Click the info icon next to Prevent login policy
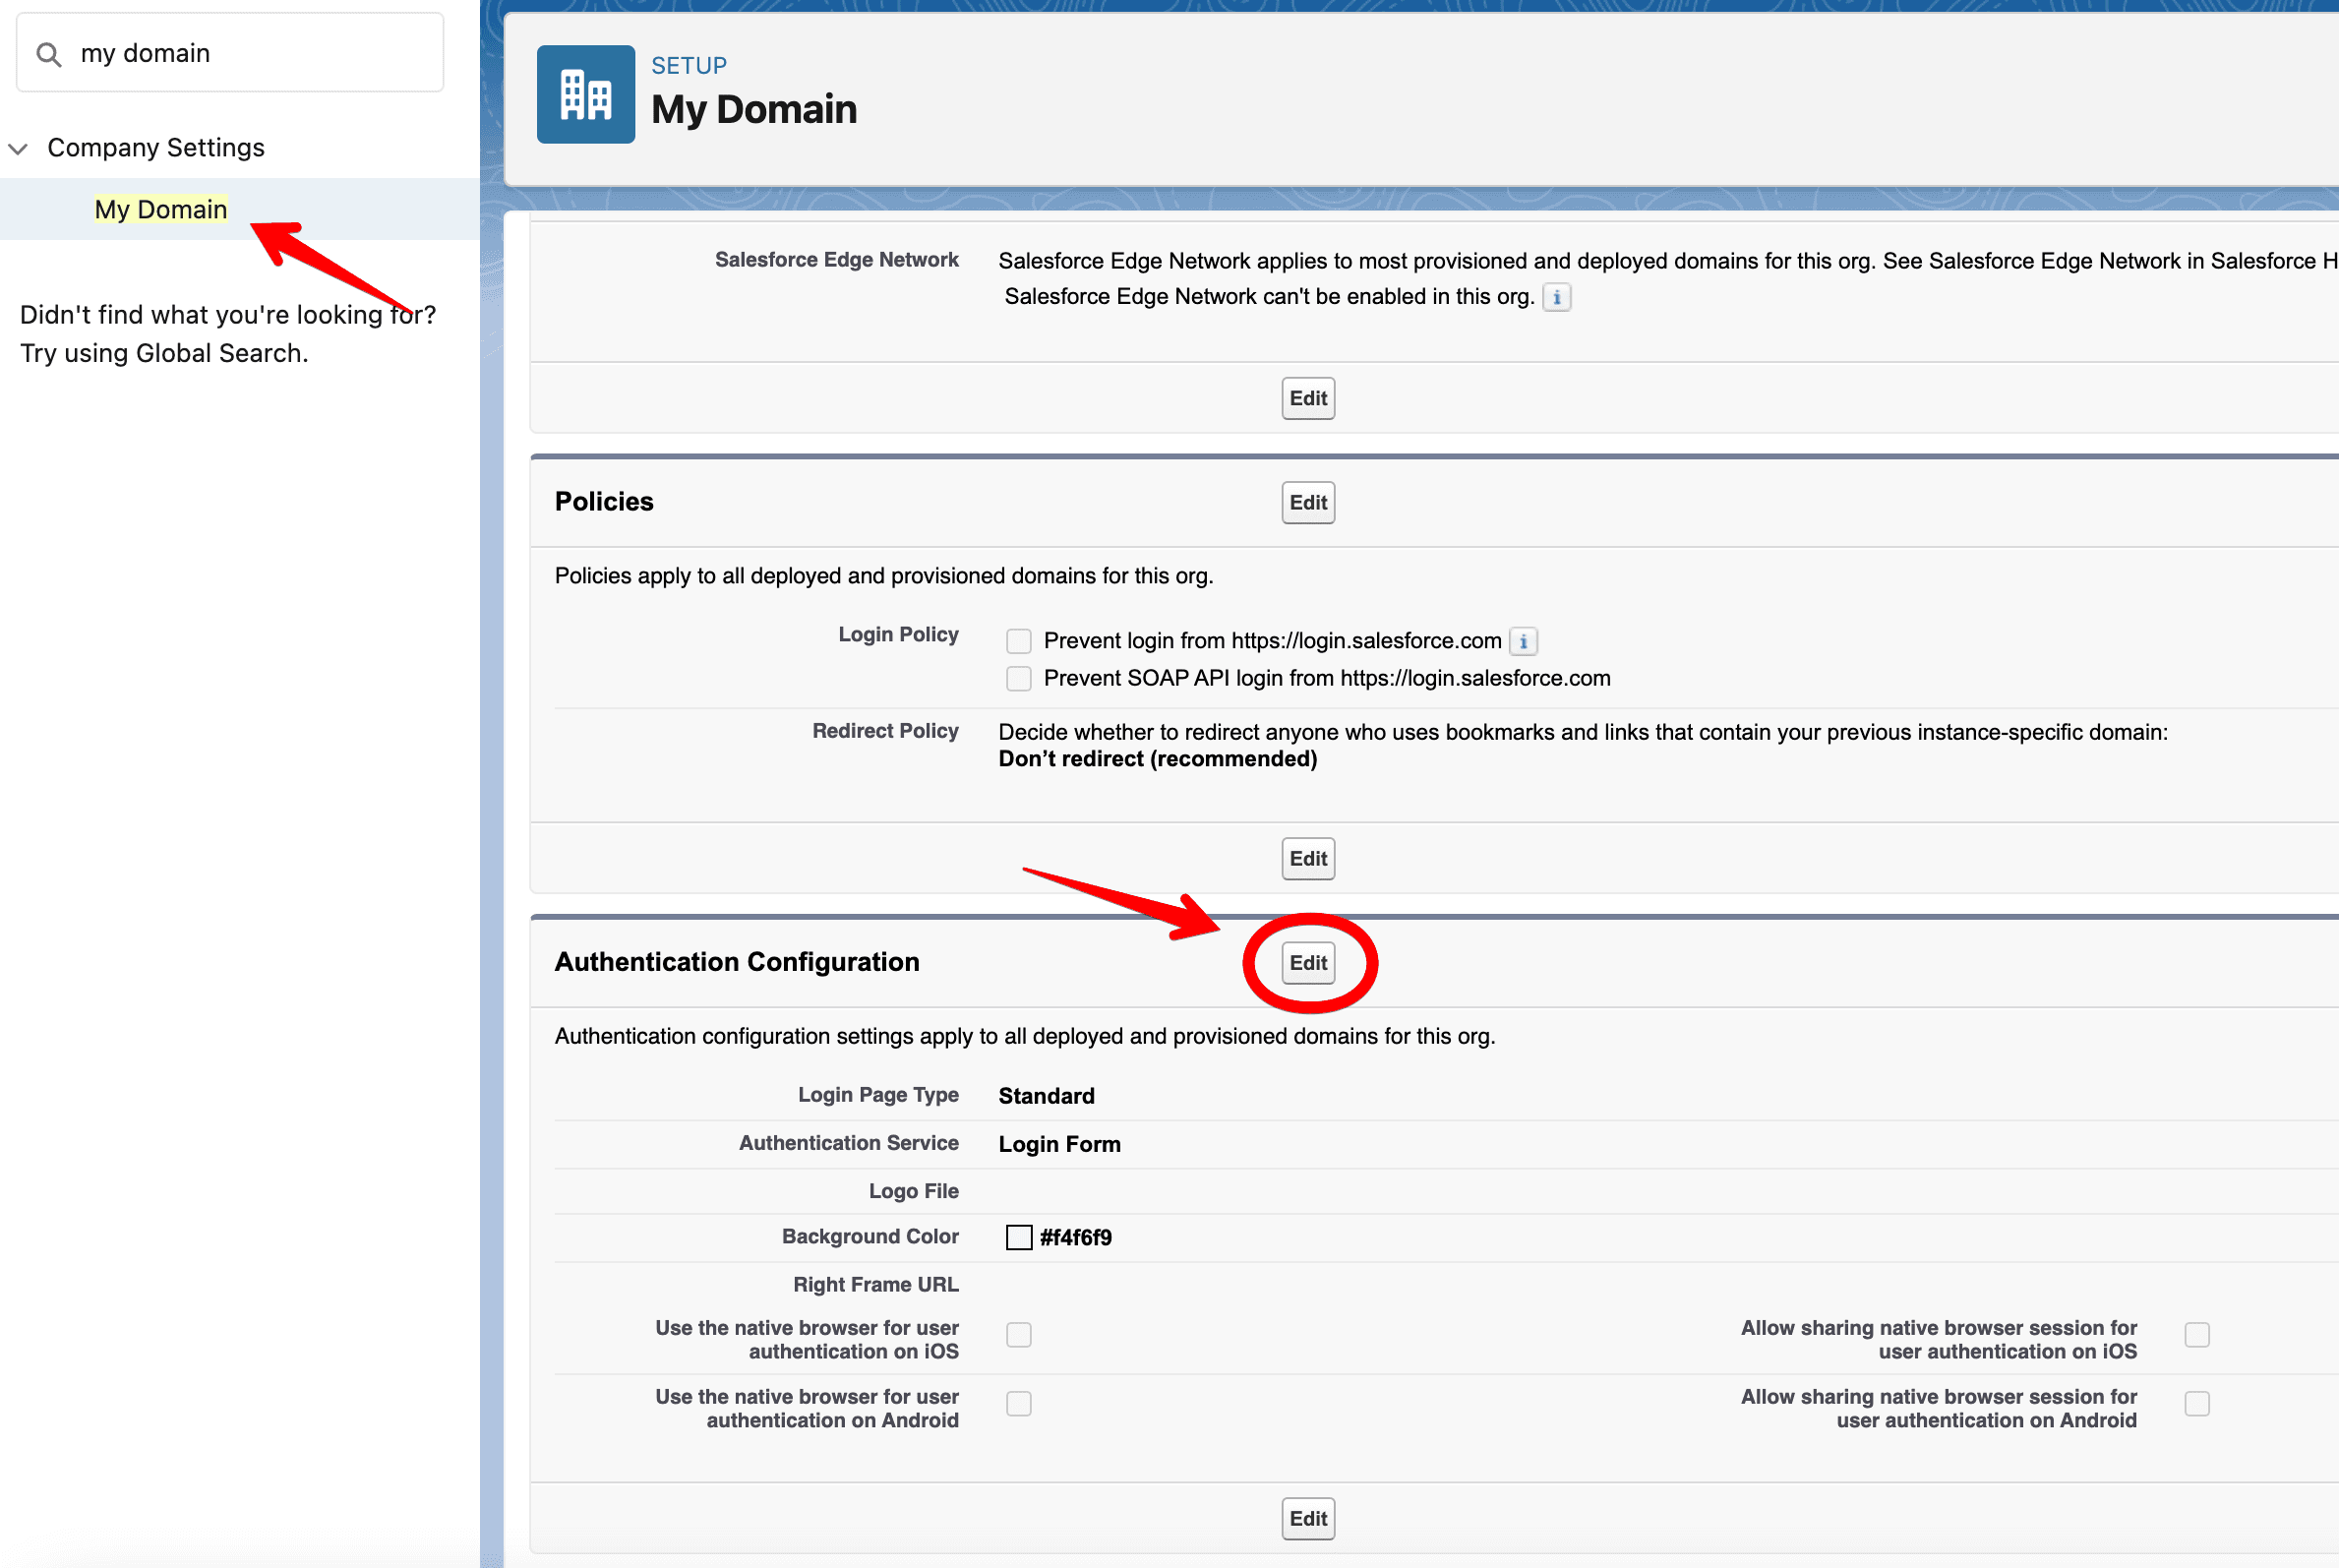This screenshot has height=1568, width=2339. [1523, 641]
